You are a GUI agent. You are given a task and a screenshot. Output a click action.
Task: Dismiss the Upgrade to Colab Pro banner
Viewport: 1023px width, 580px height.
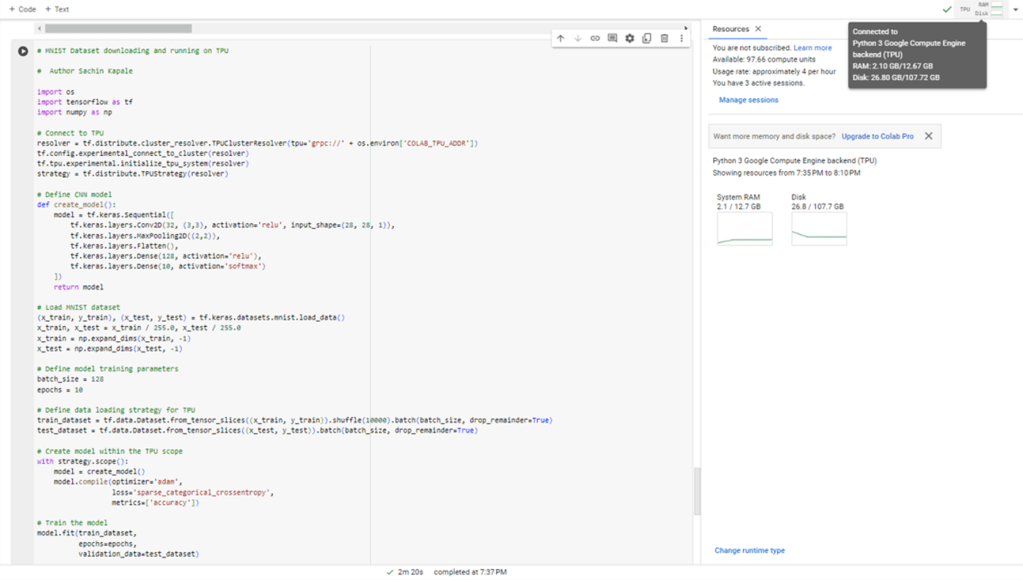tap(928, 136)
